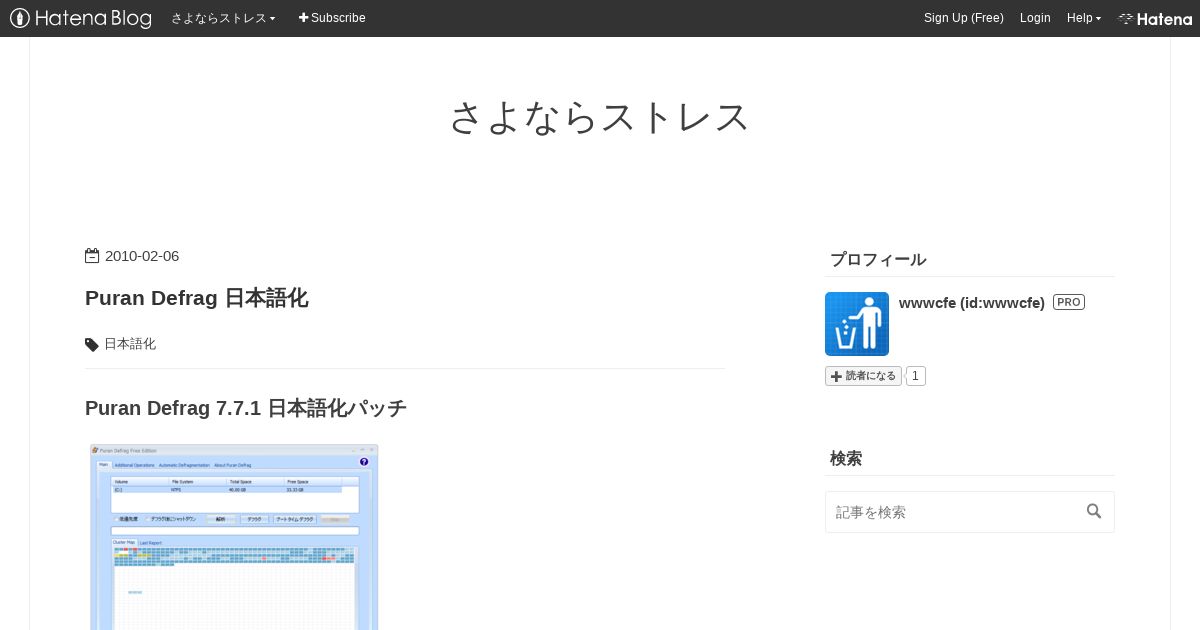Open the さよならストレス blog title

(600, 117)
